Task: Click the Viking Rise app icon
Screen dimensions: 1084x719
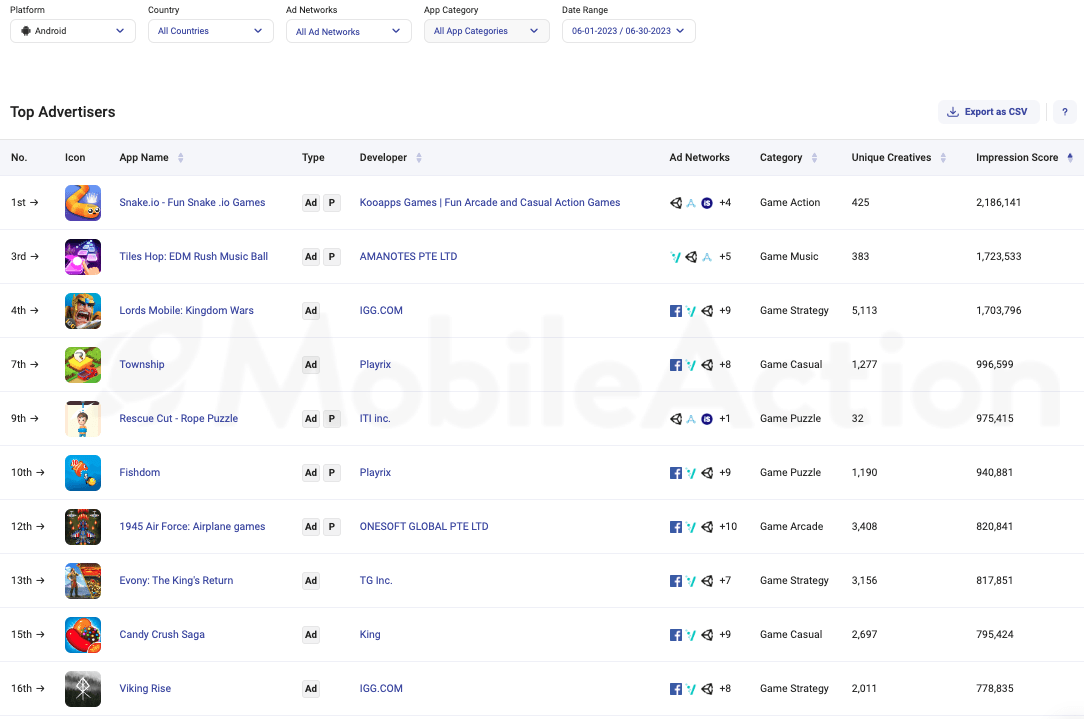Action: click(x=83, y=688)
